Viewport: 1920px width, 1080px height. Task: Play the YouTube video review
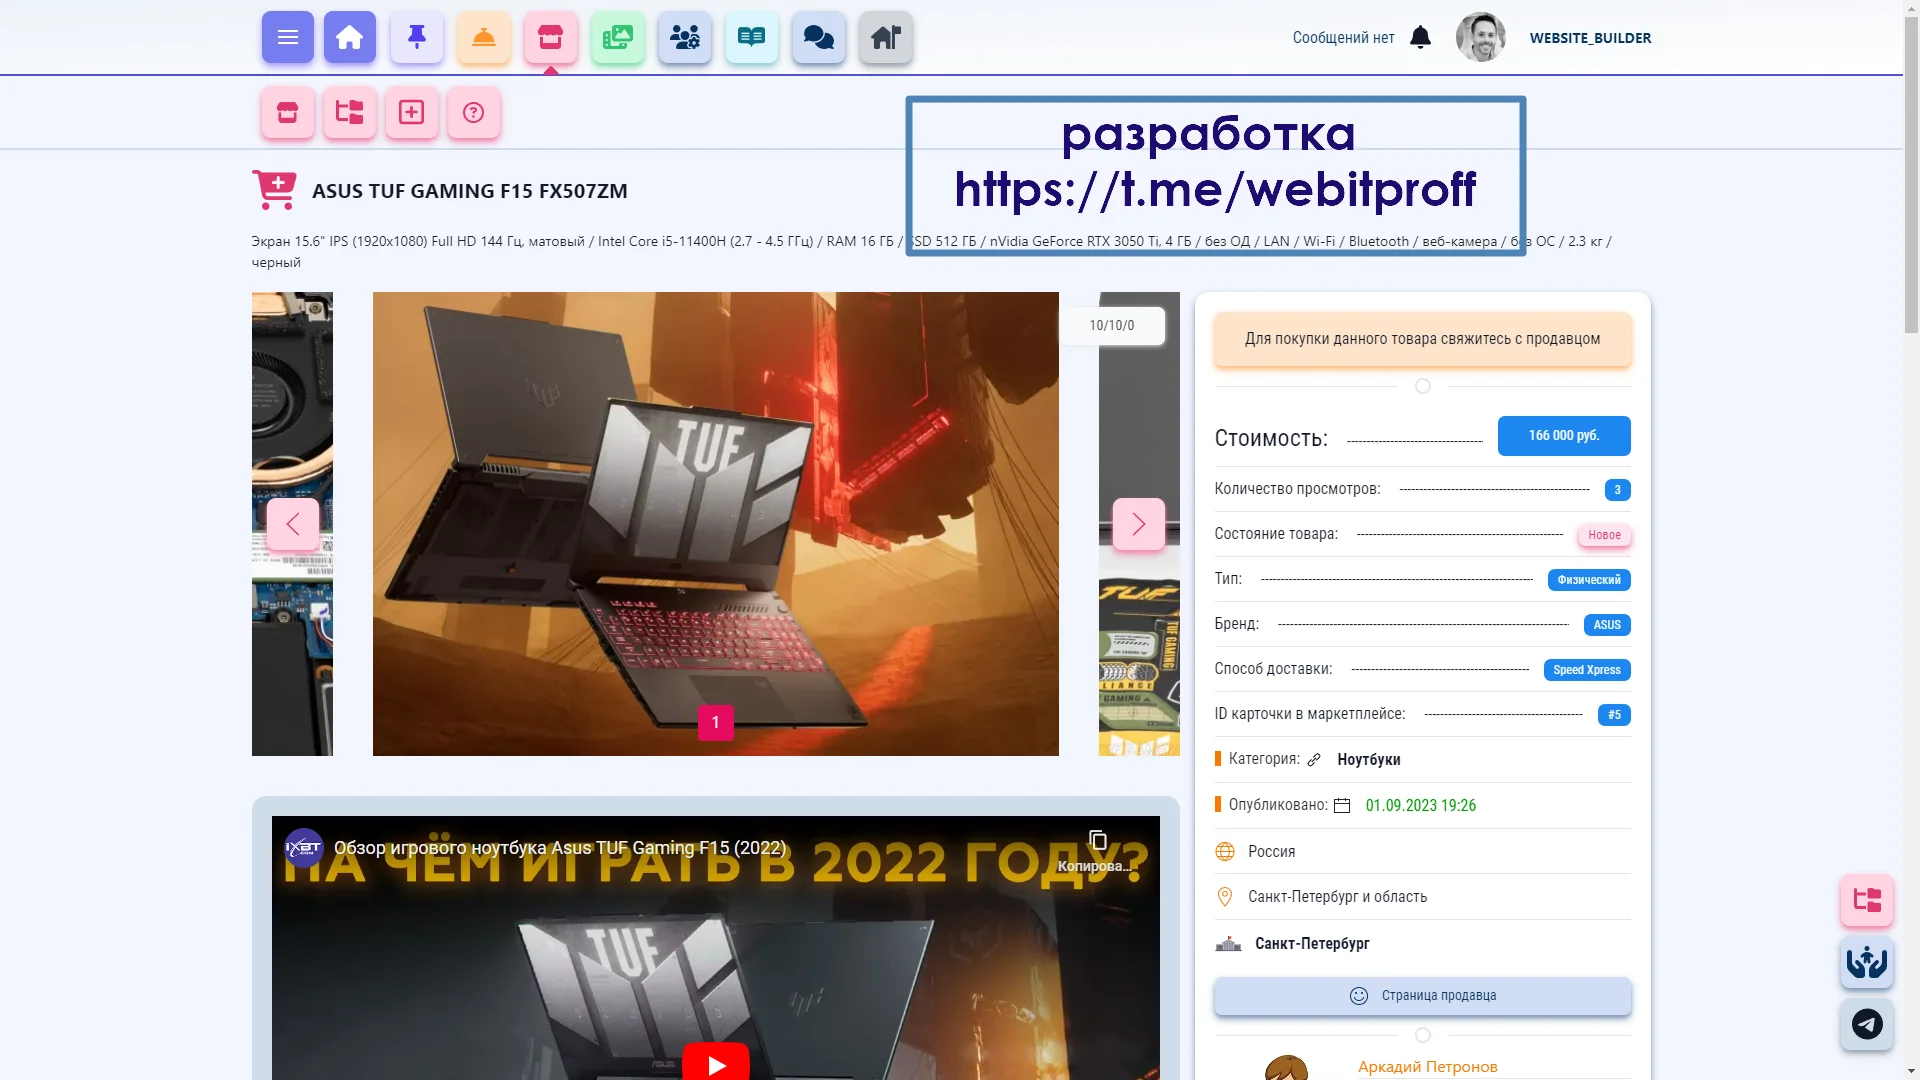click(716, 1064)
